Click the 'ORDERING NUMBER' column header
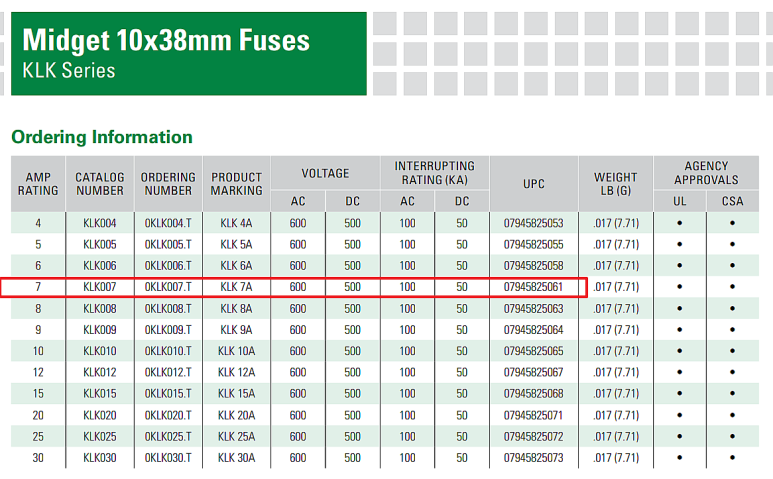Viewport: 773px width, 479px height. pyautogui.click(x=168, y=184)
